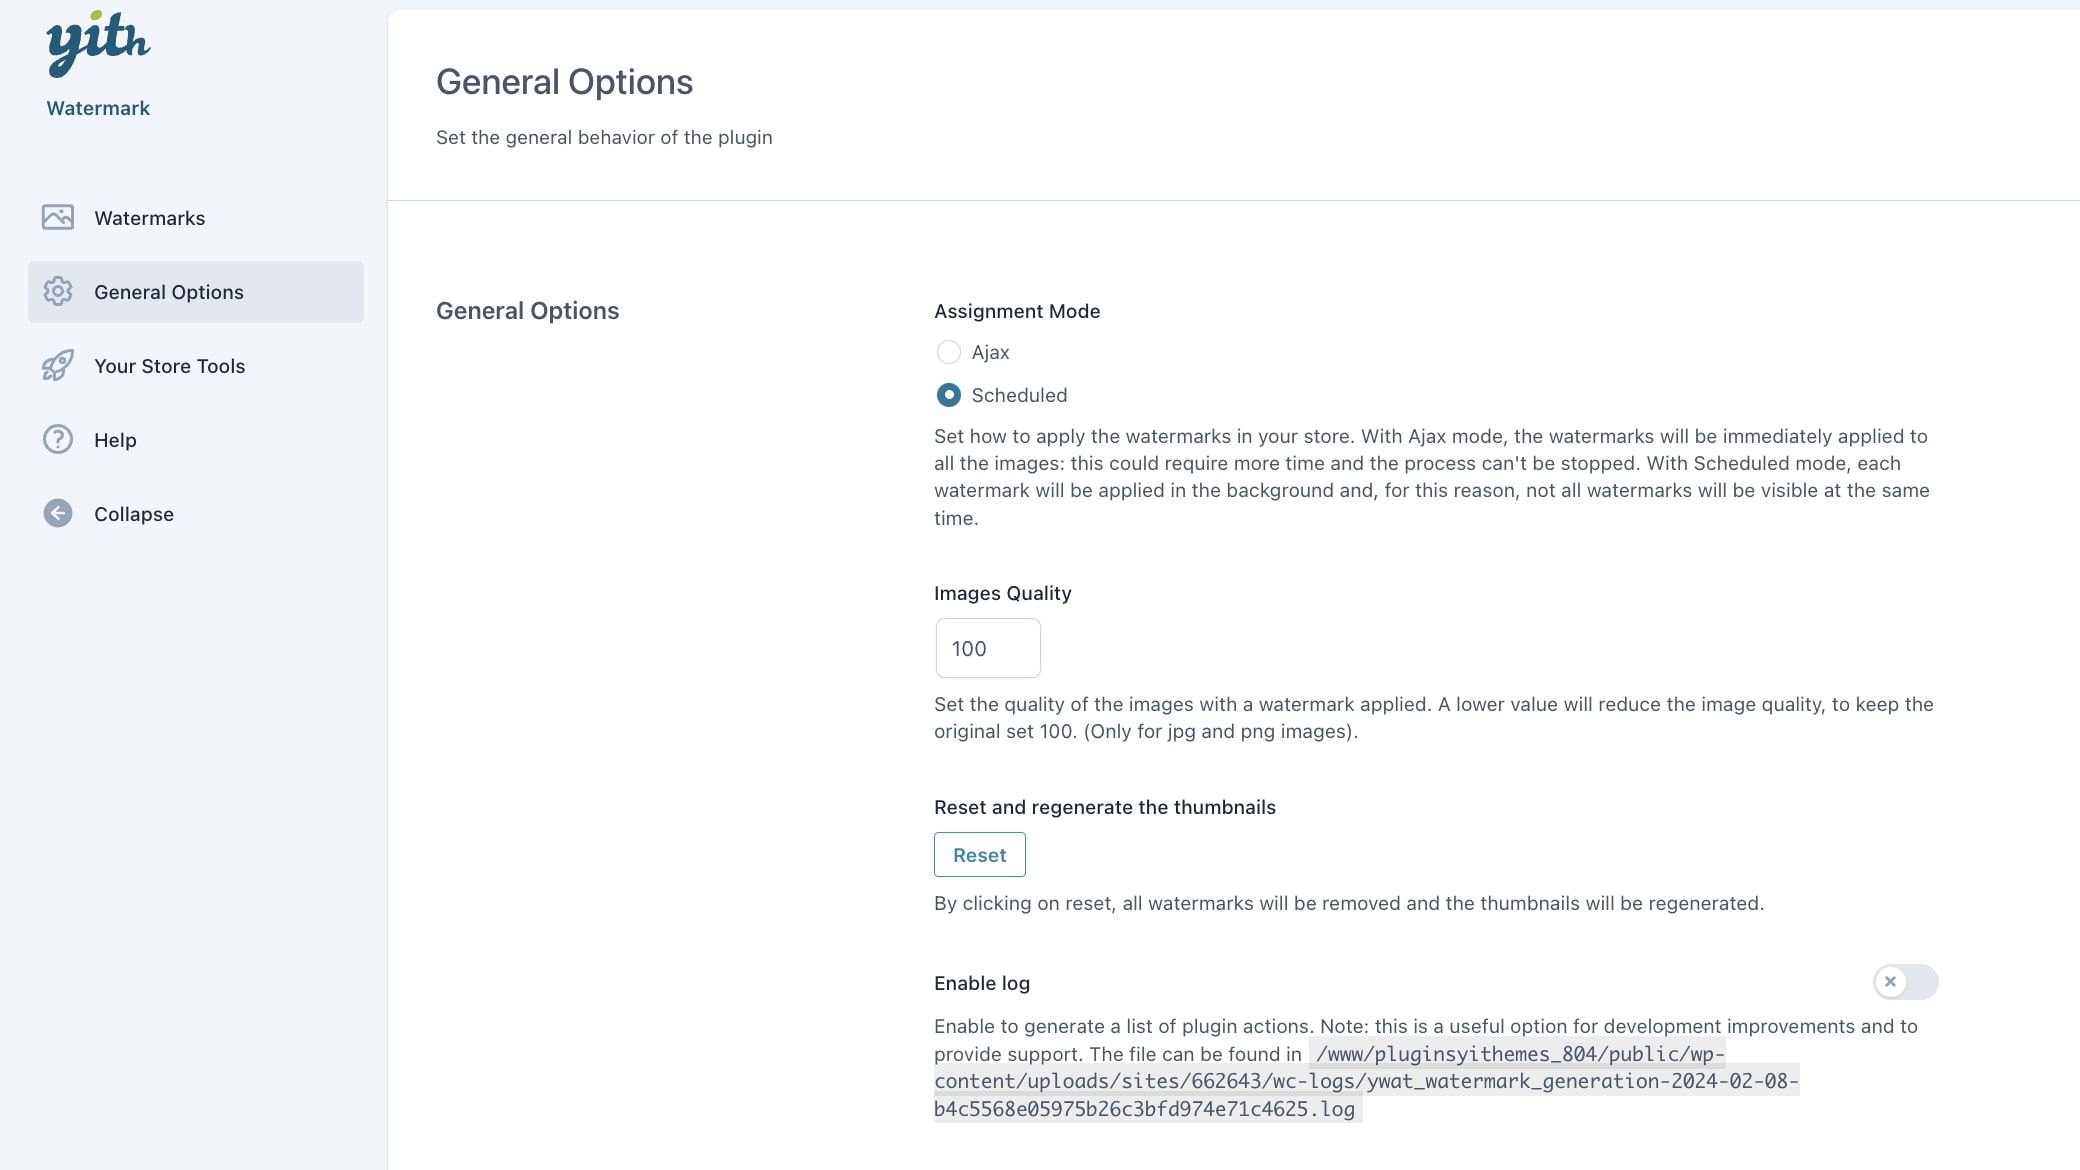
Task: Open the Help section label
Action: pyautogui.click(x=115, y=440)
